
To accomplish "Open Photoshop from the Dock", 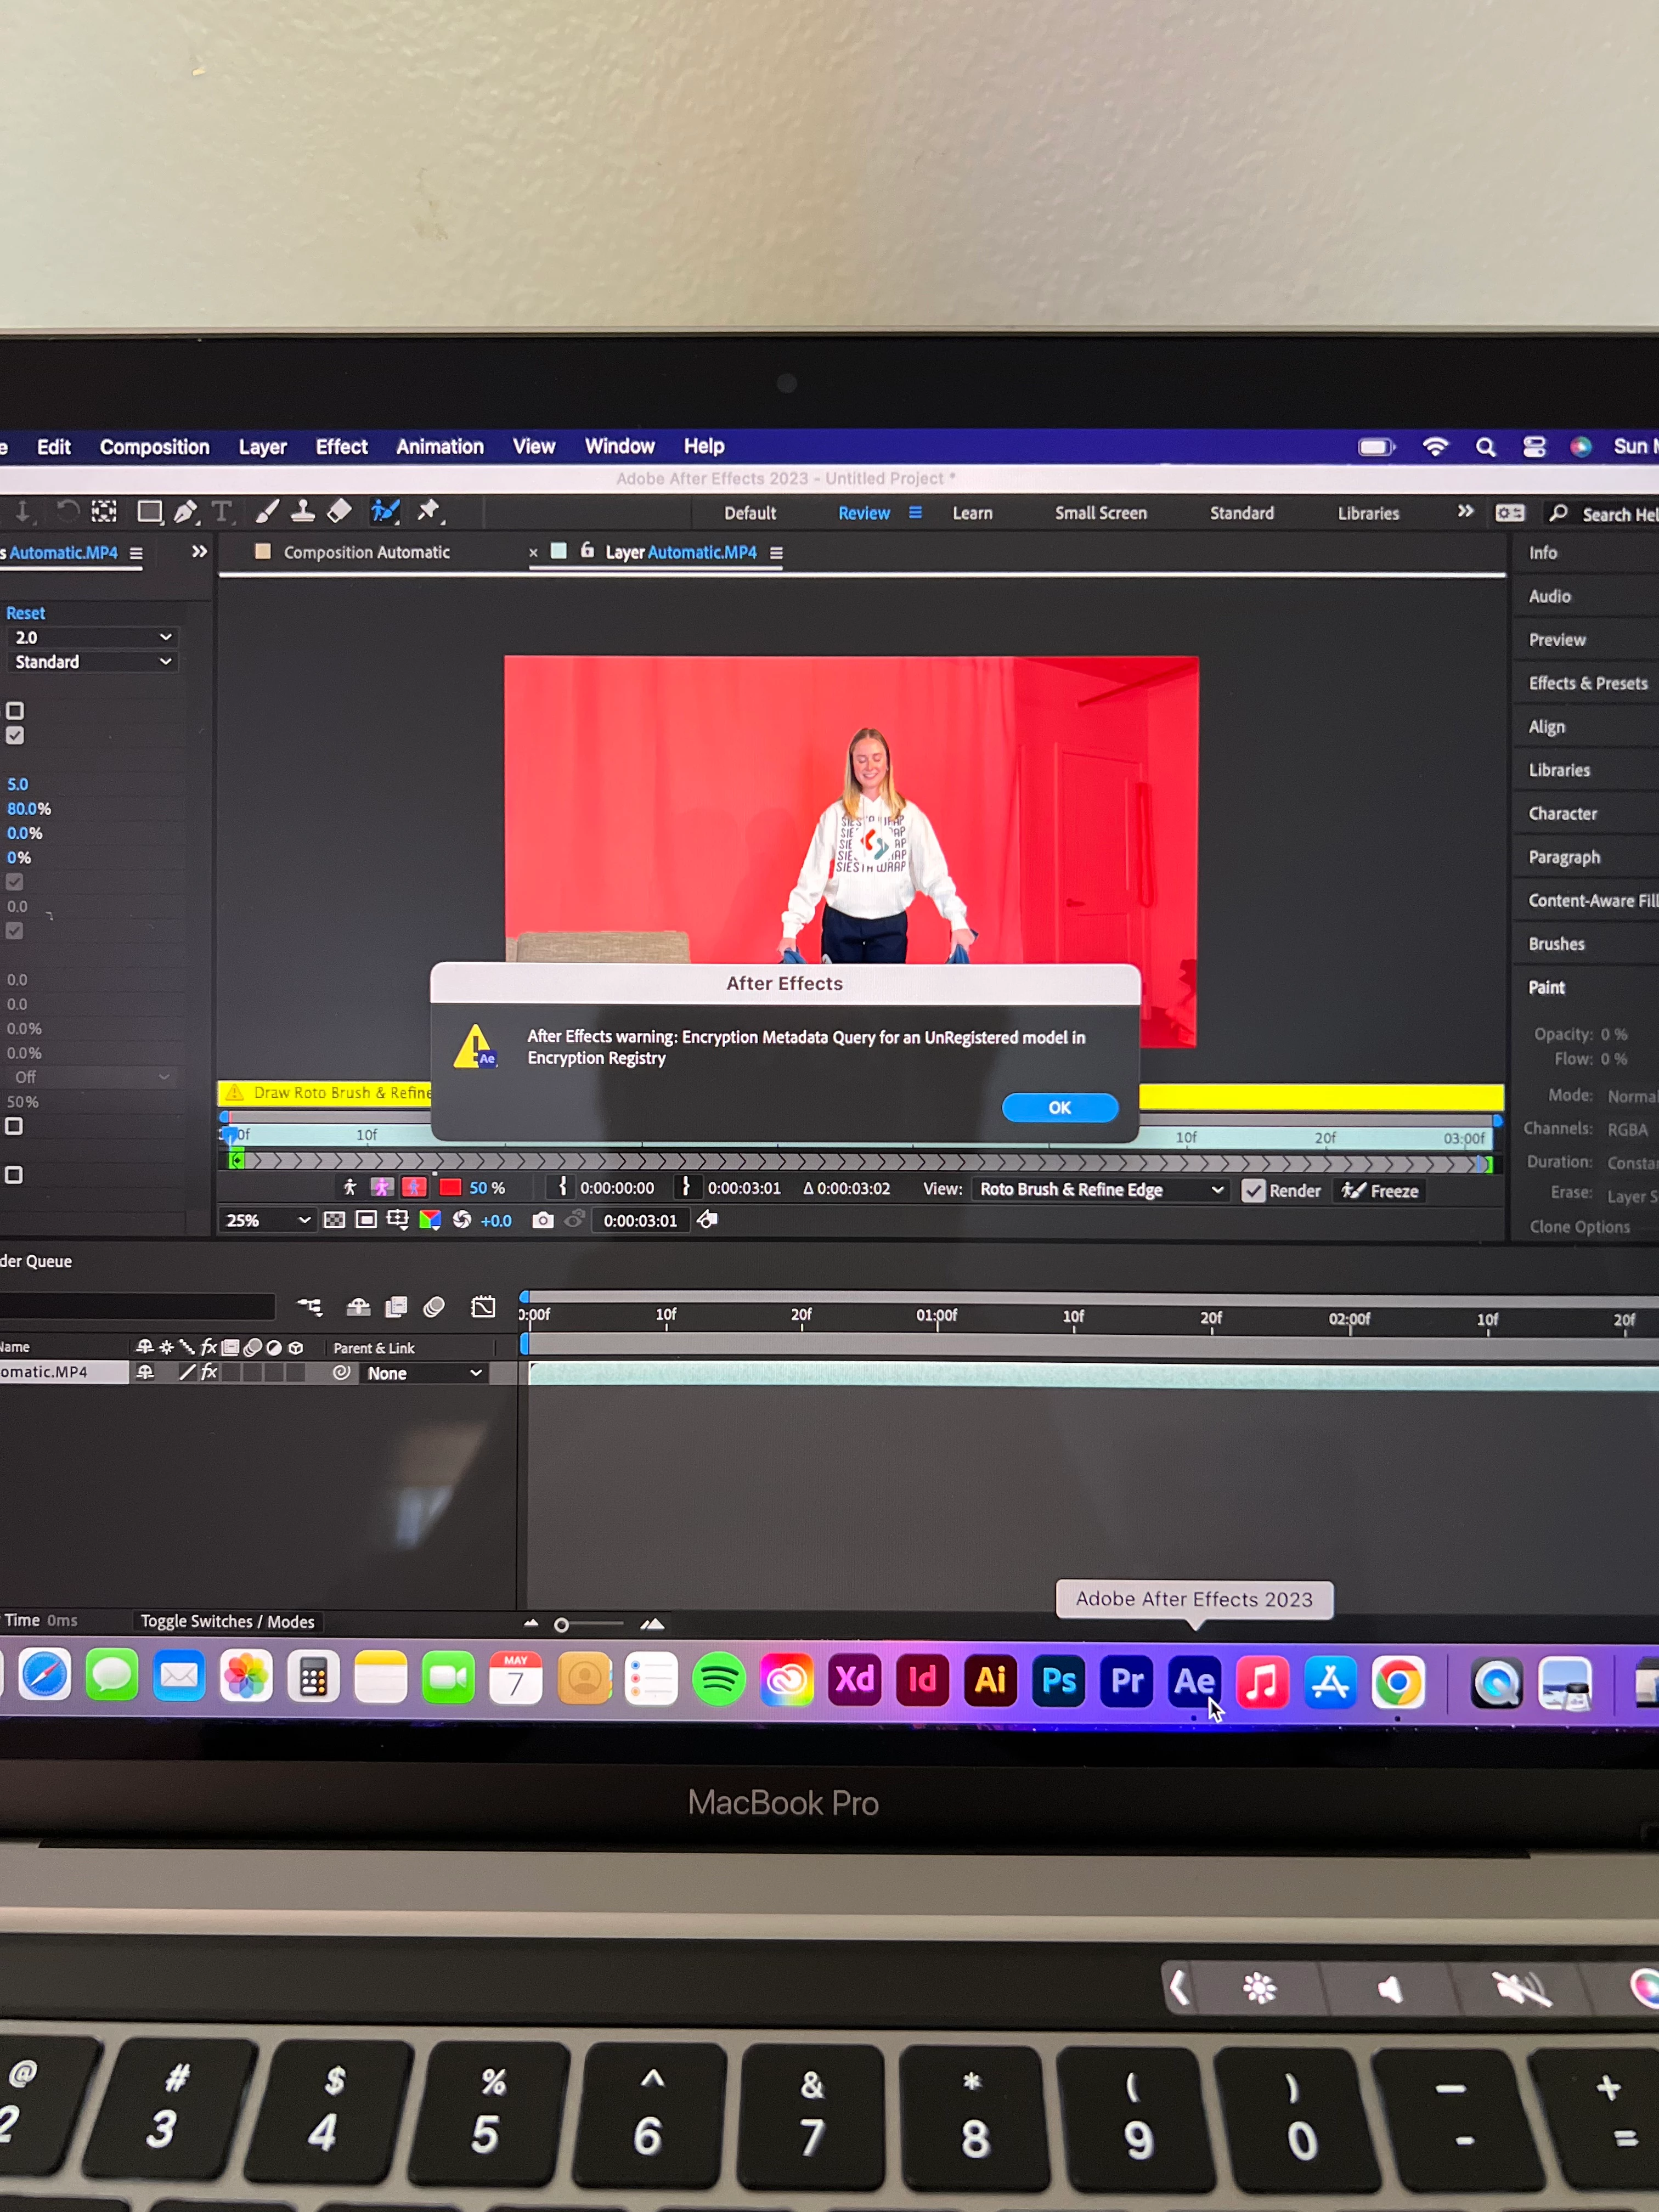I will [1059, 1681].
